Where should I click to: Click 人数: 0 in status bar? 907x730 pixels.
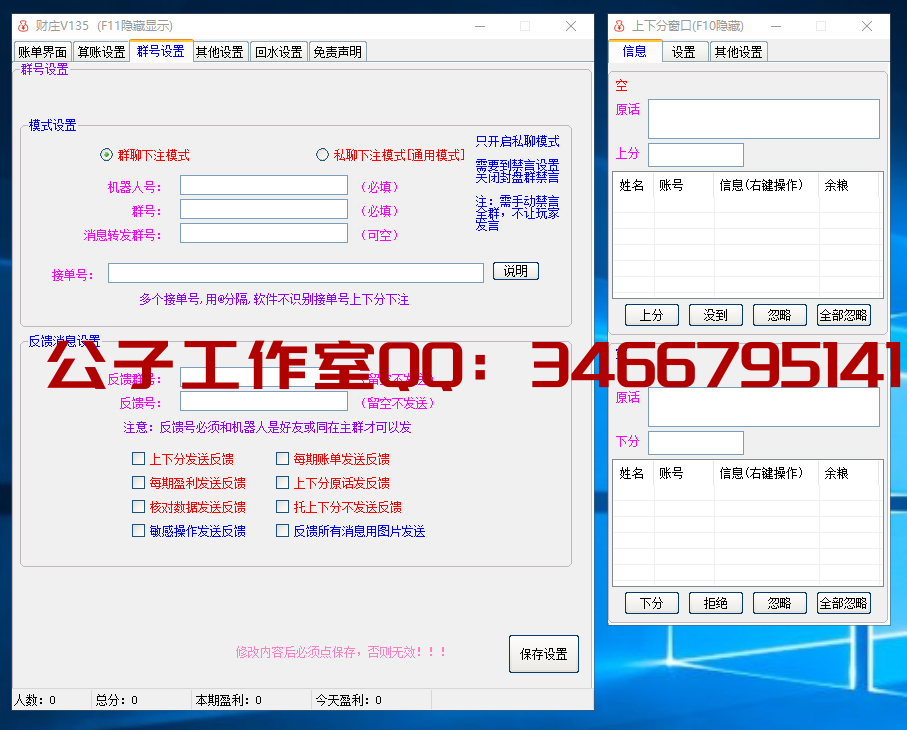[x=35, y=700]
